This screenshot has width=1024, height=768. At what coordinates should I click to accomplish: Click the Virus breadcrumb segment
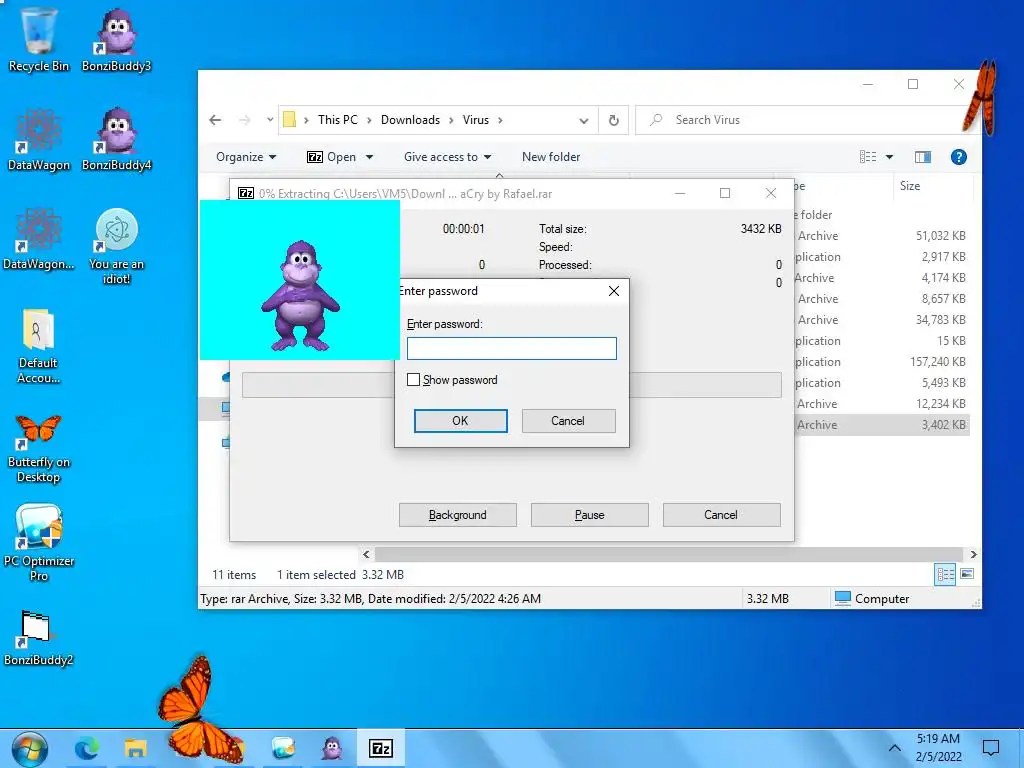pyautogui.click(x=475, y=120)
